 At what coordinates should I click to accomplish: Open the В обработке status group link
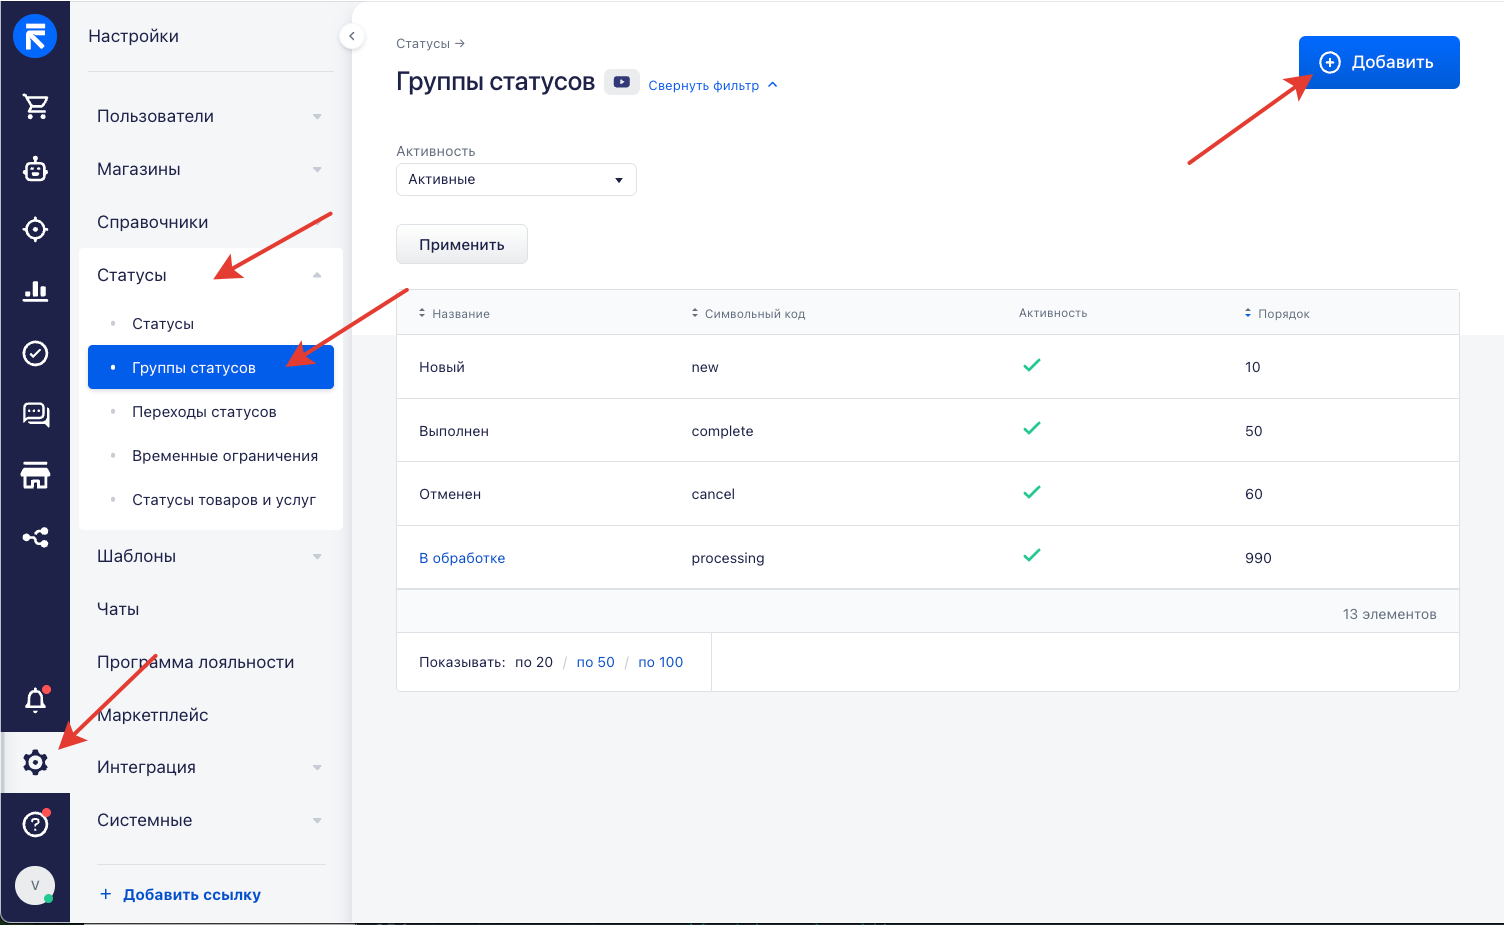pos(462,558)
